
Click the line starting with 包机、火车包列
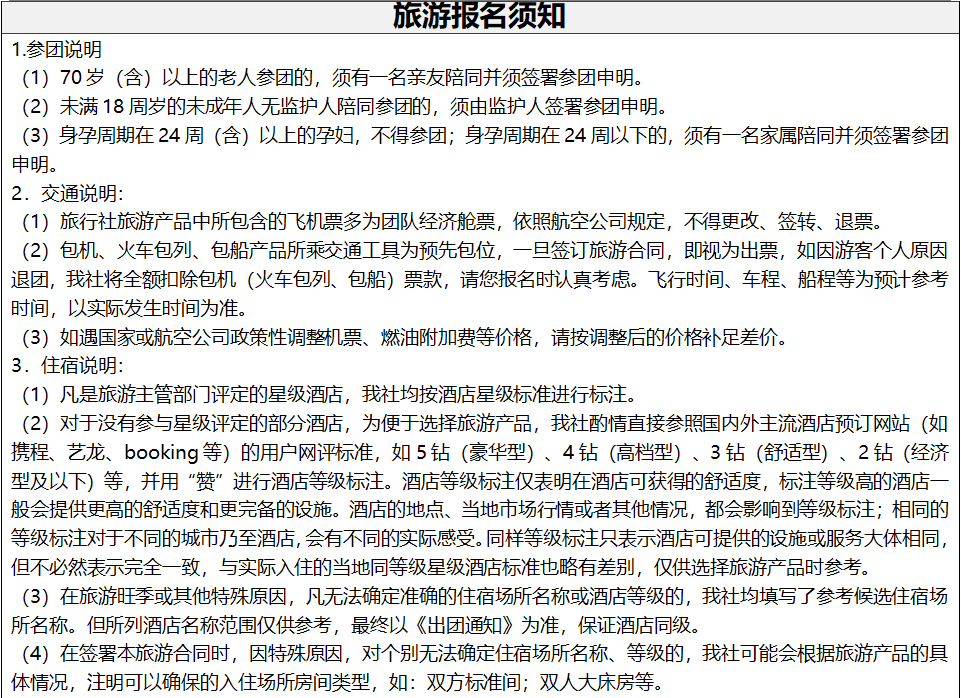click(x=480, y=251)
